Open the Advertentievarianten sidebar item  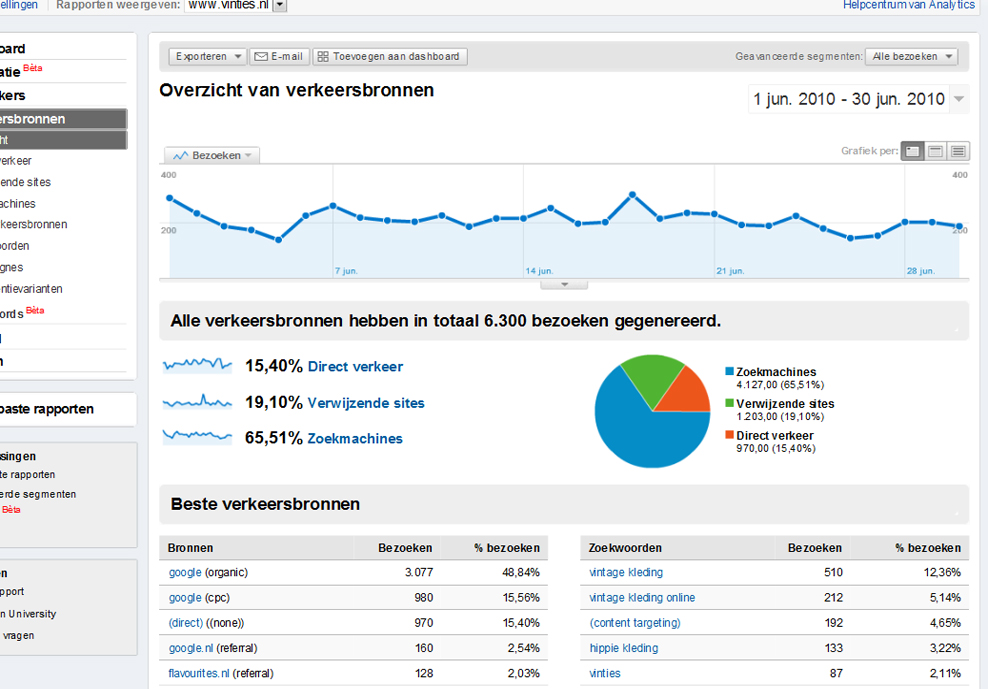[x=31, y=289]
